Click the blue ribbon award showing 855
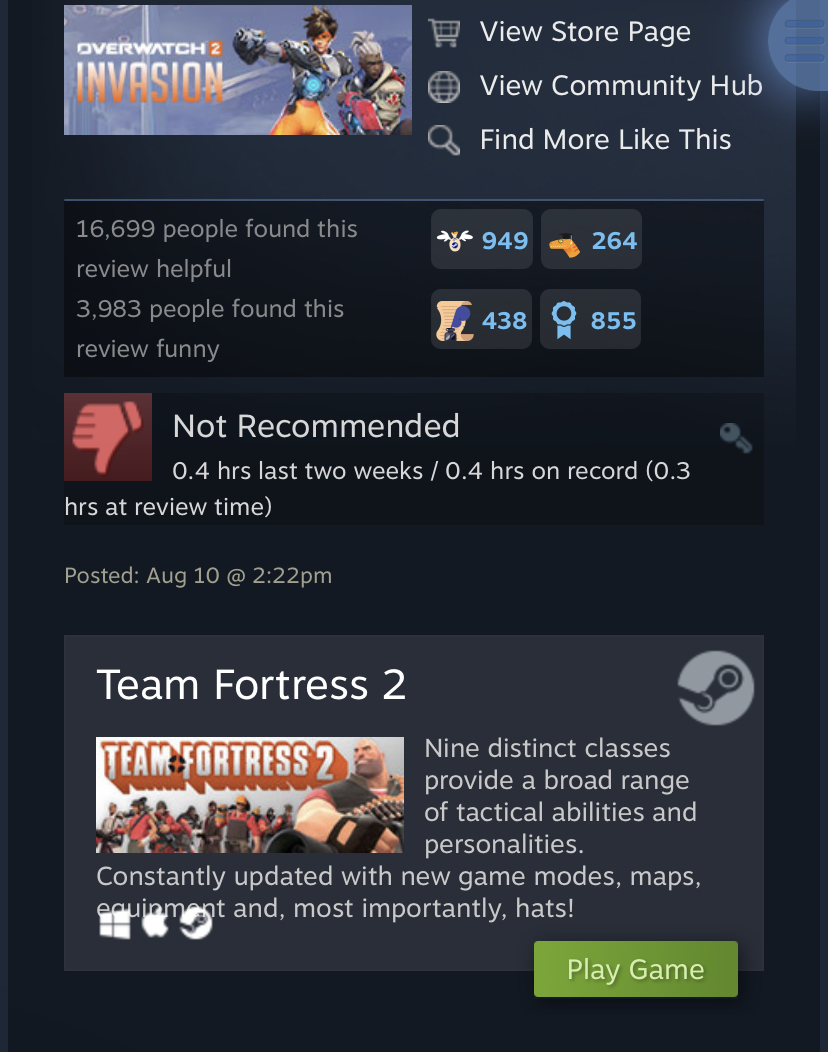This screenshot has height=1052, width=828. click(x=590, y=319)
